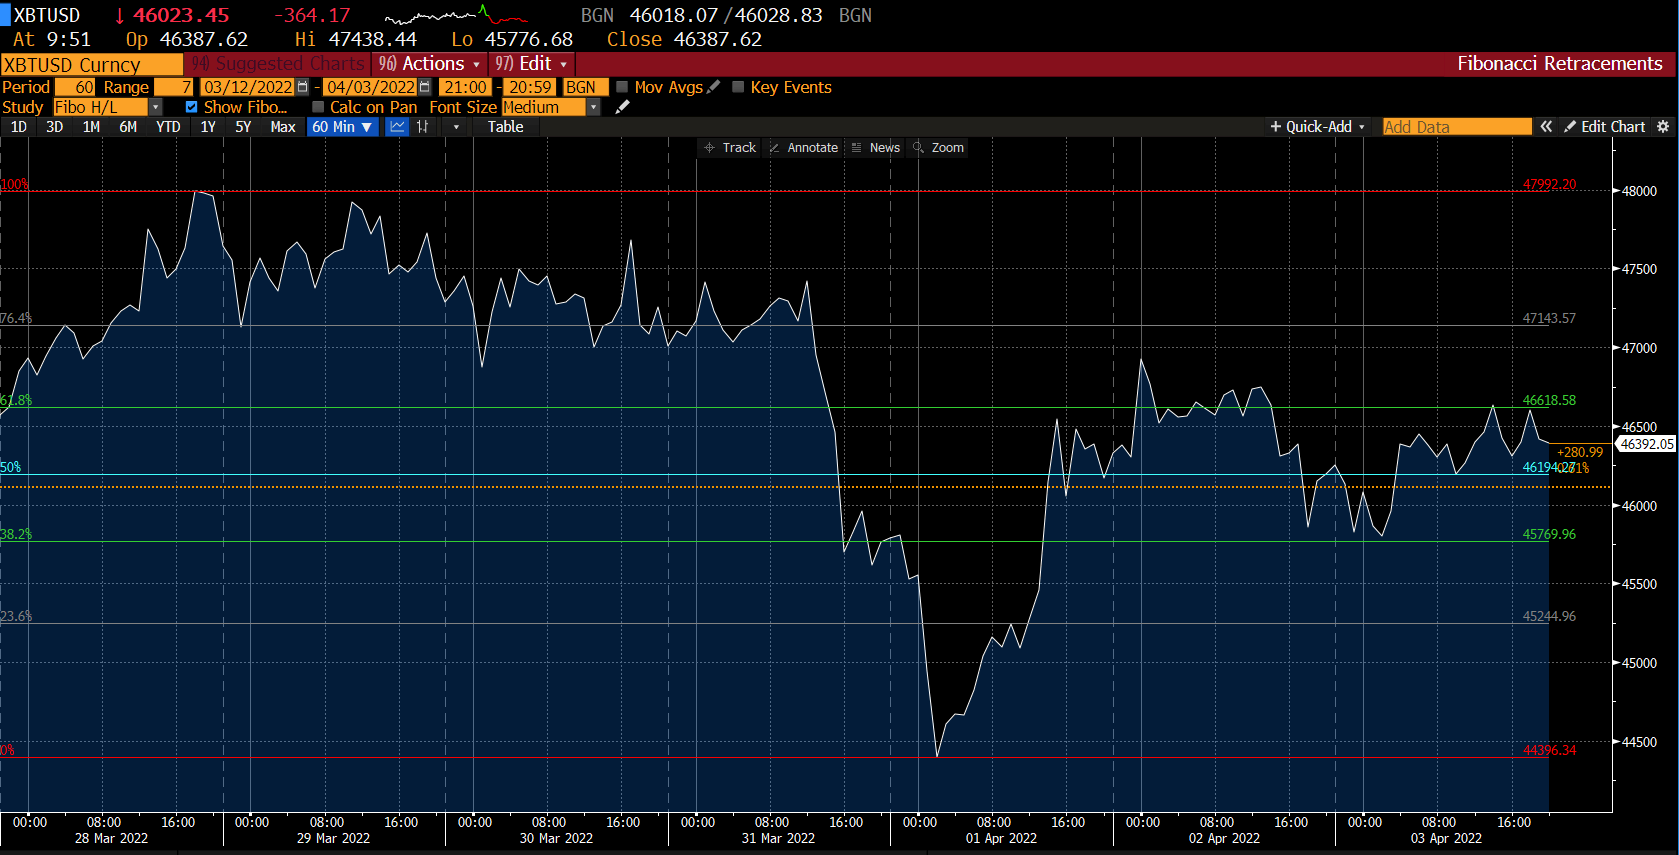Viewport: 1679px width, 855px height.
Task: Select the line chart type icon
Action: tap(397, 127)
